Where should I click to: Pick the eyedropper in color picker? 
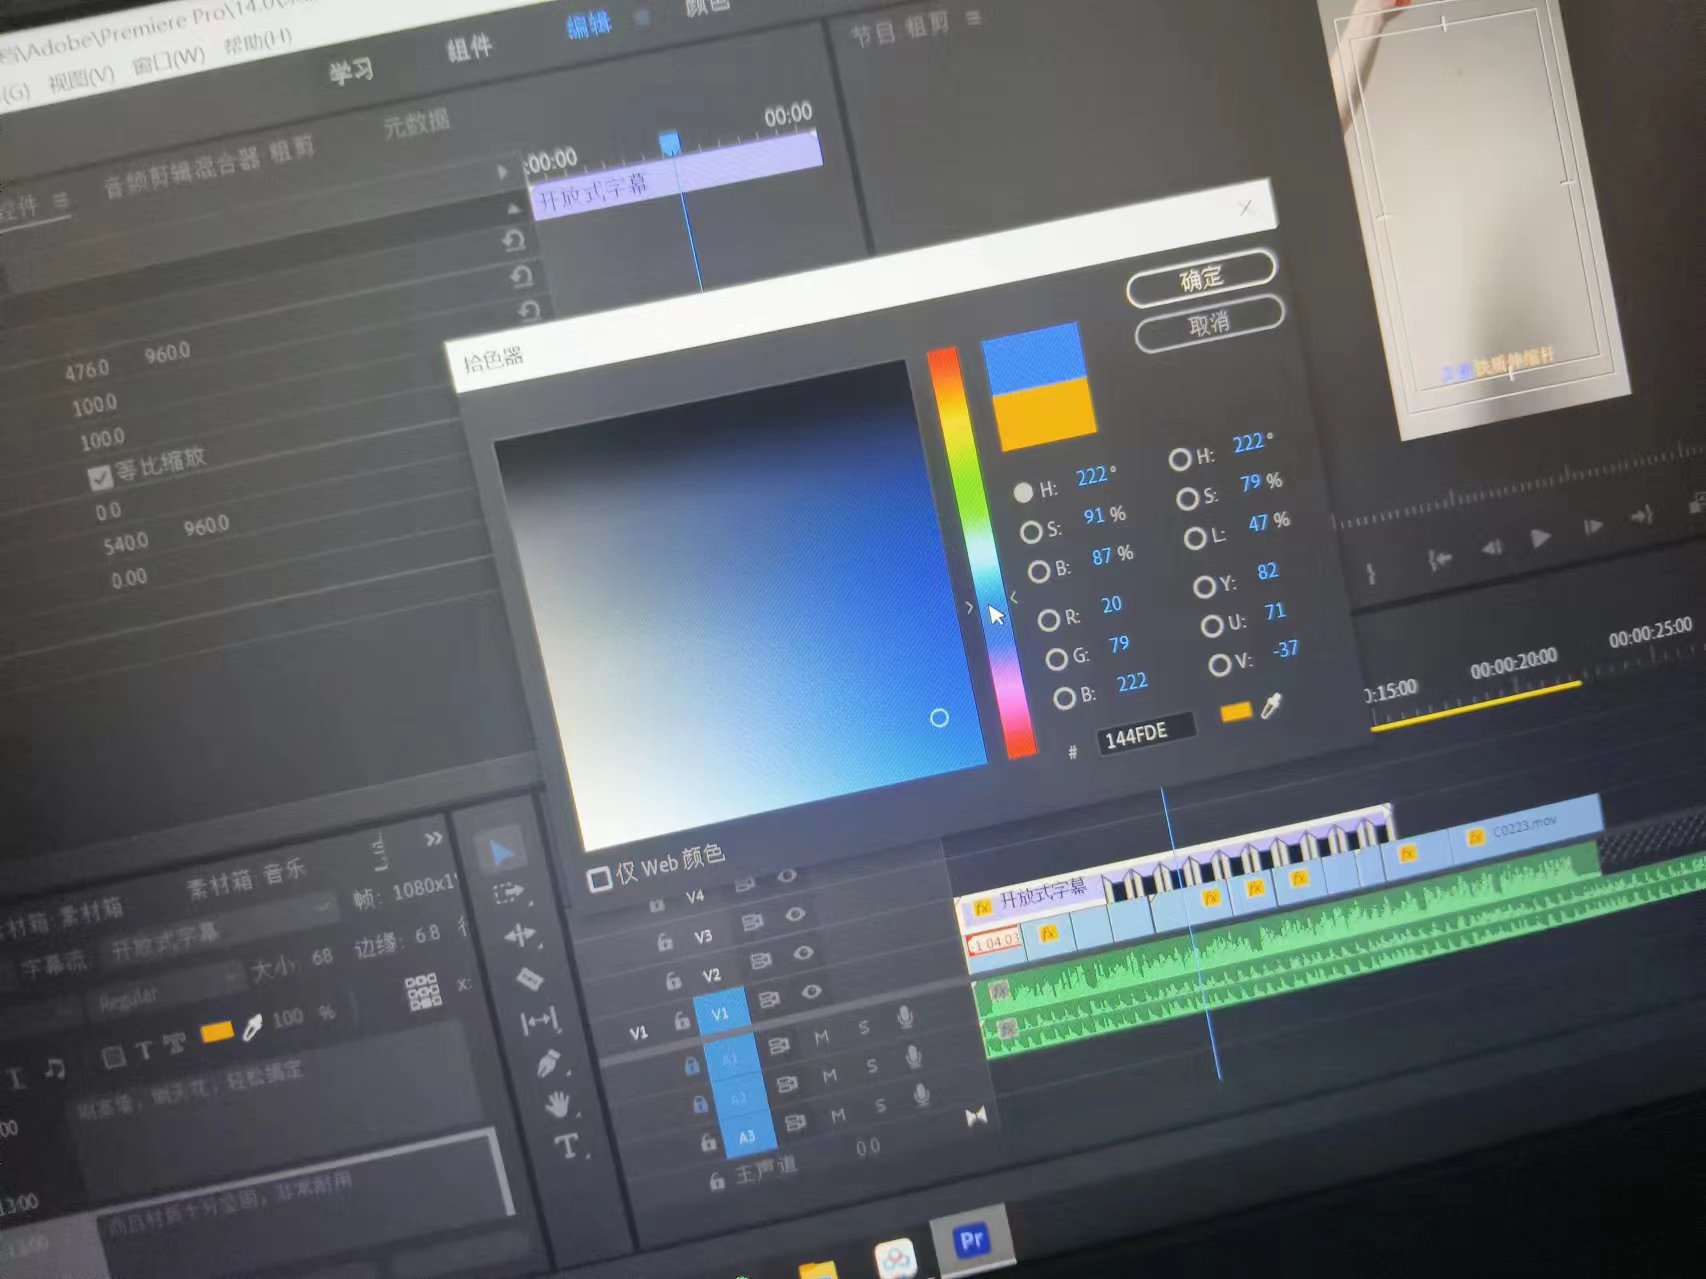tap(1271, 706)
